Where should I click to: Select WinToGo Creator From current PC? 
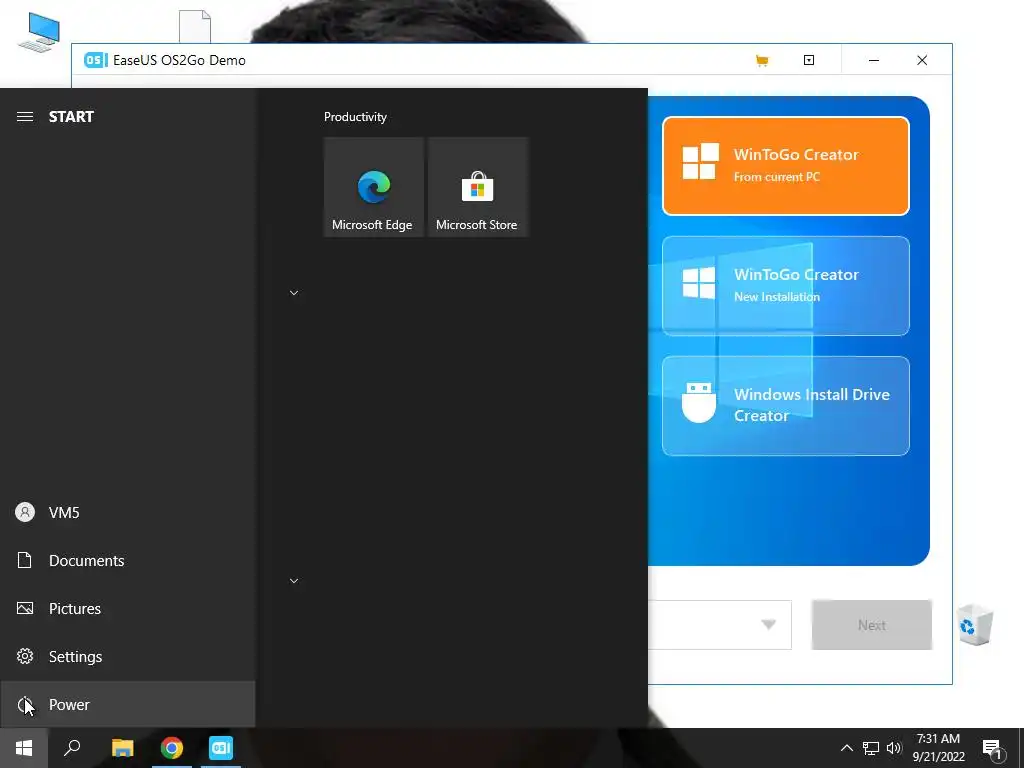(x=786, y=166)
